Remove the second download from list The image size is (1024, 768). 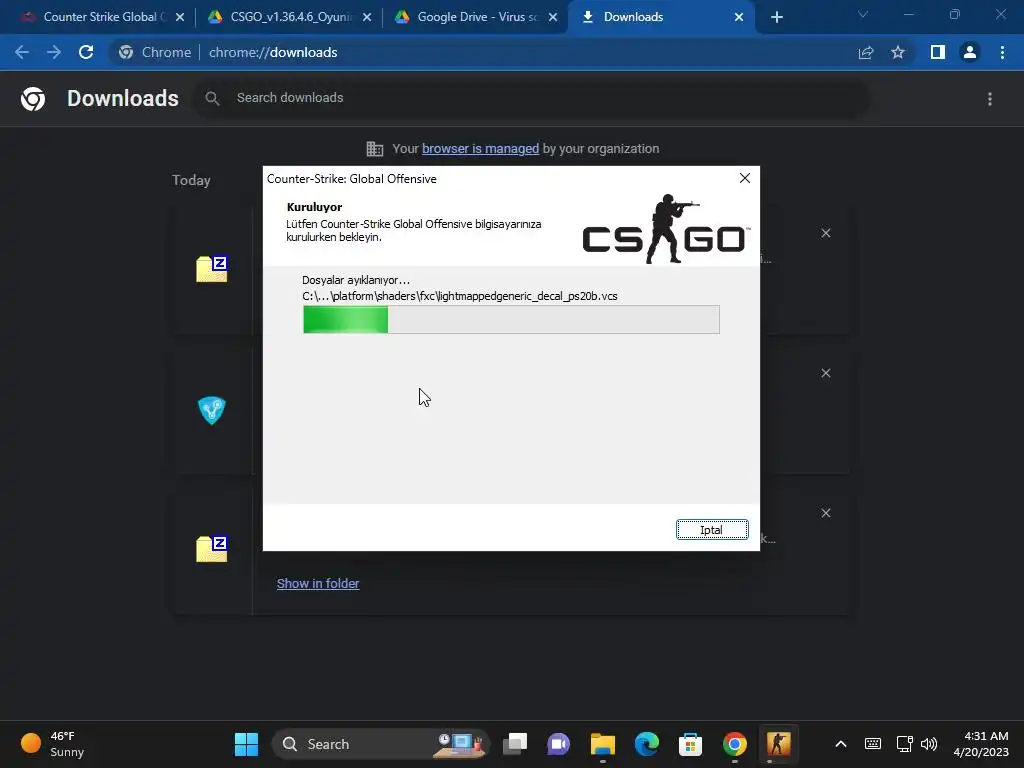pos(825,373)
